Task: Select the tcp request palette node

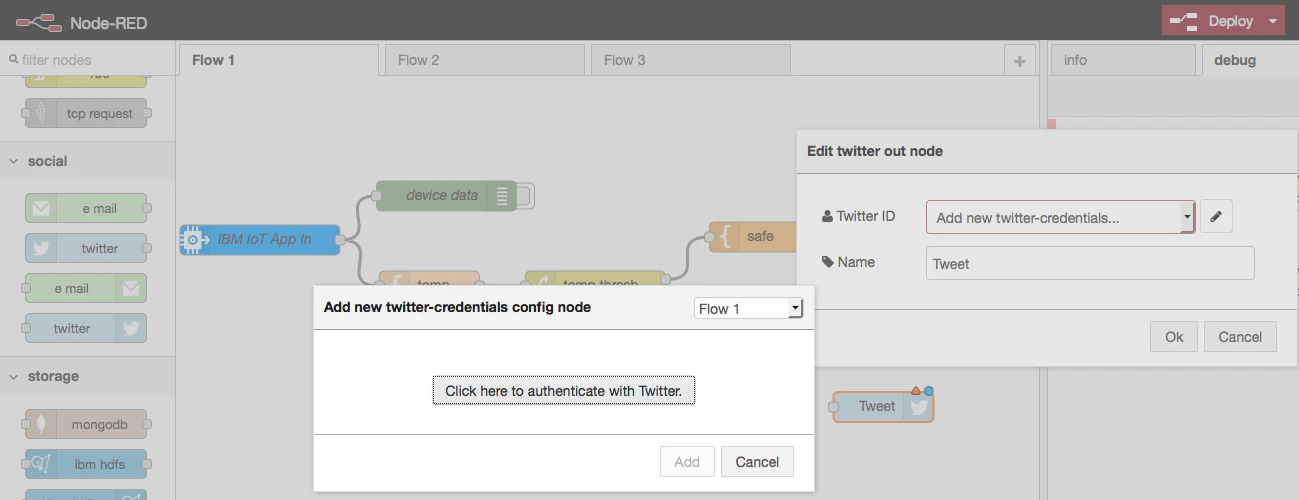Action: tap(86, 114)
